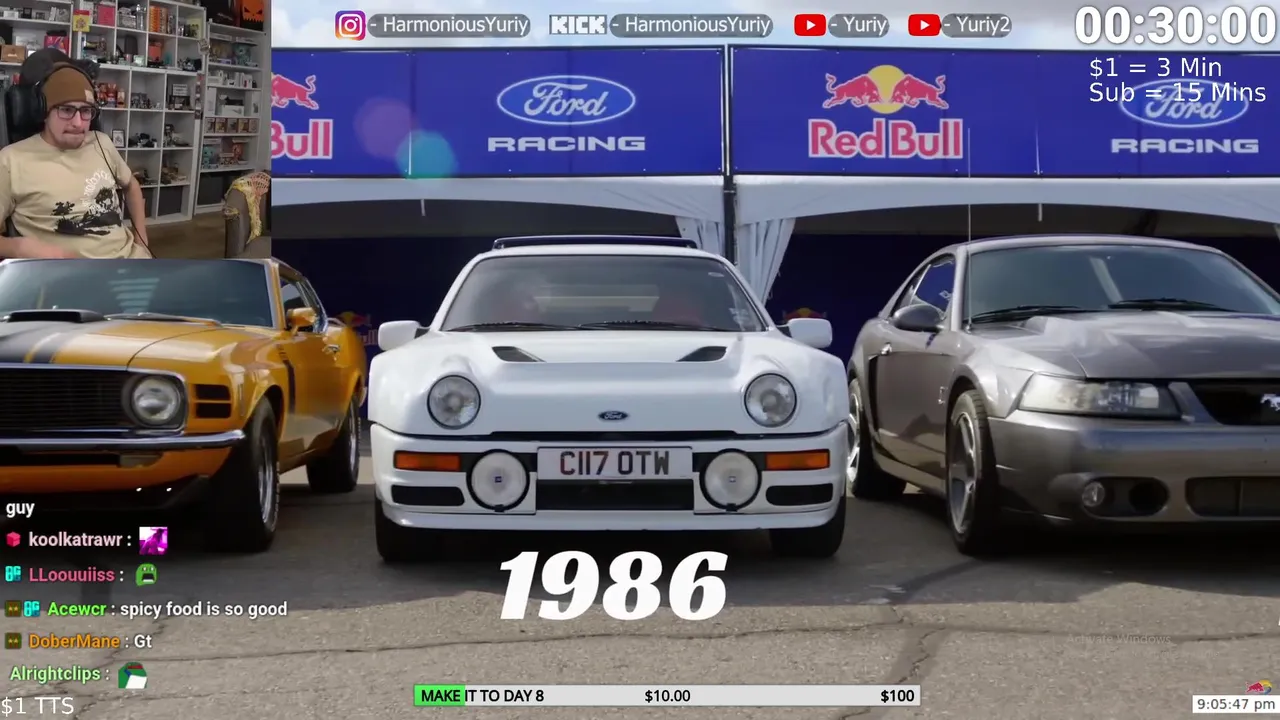Screen dimensions: 1280x720
Task: Click the '$1 TTS' label
Action: coord(37,706)
